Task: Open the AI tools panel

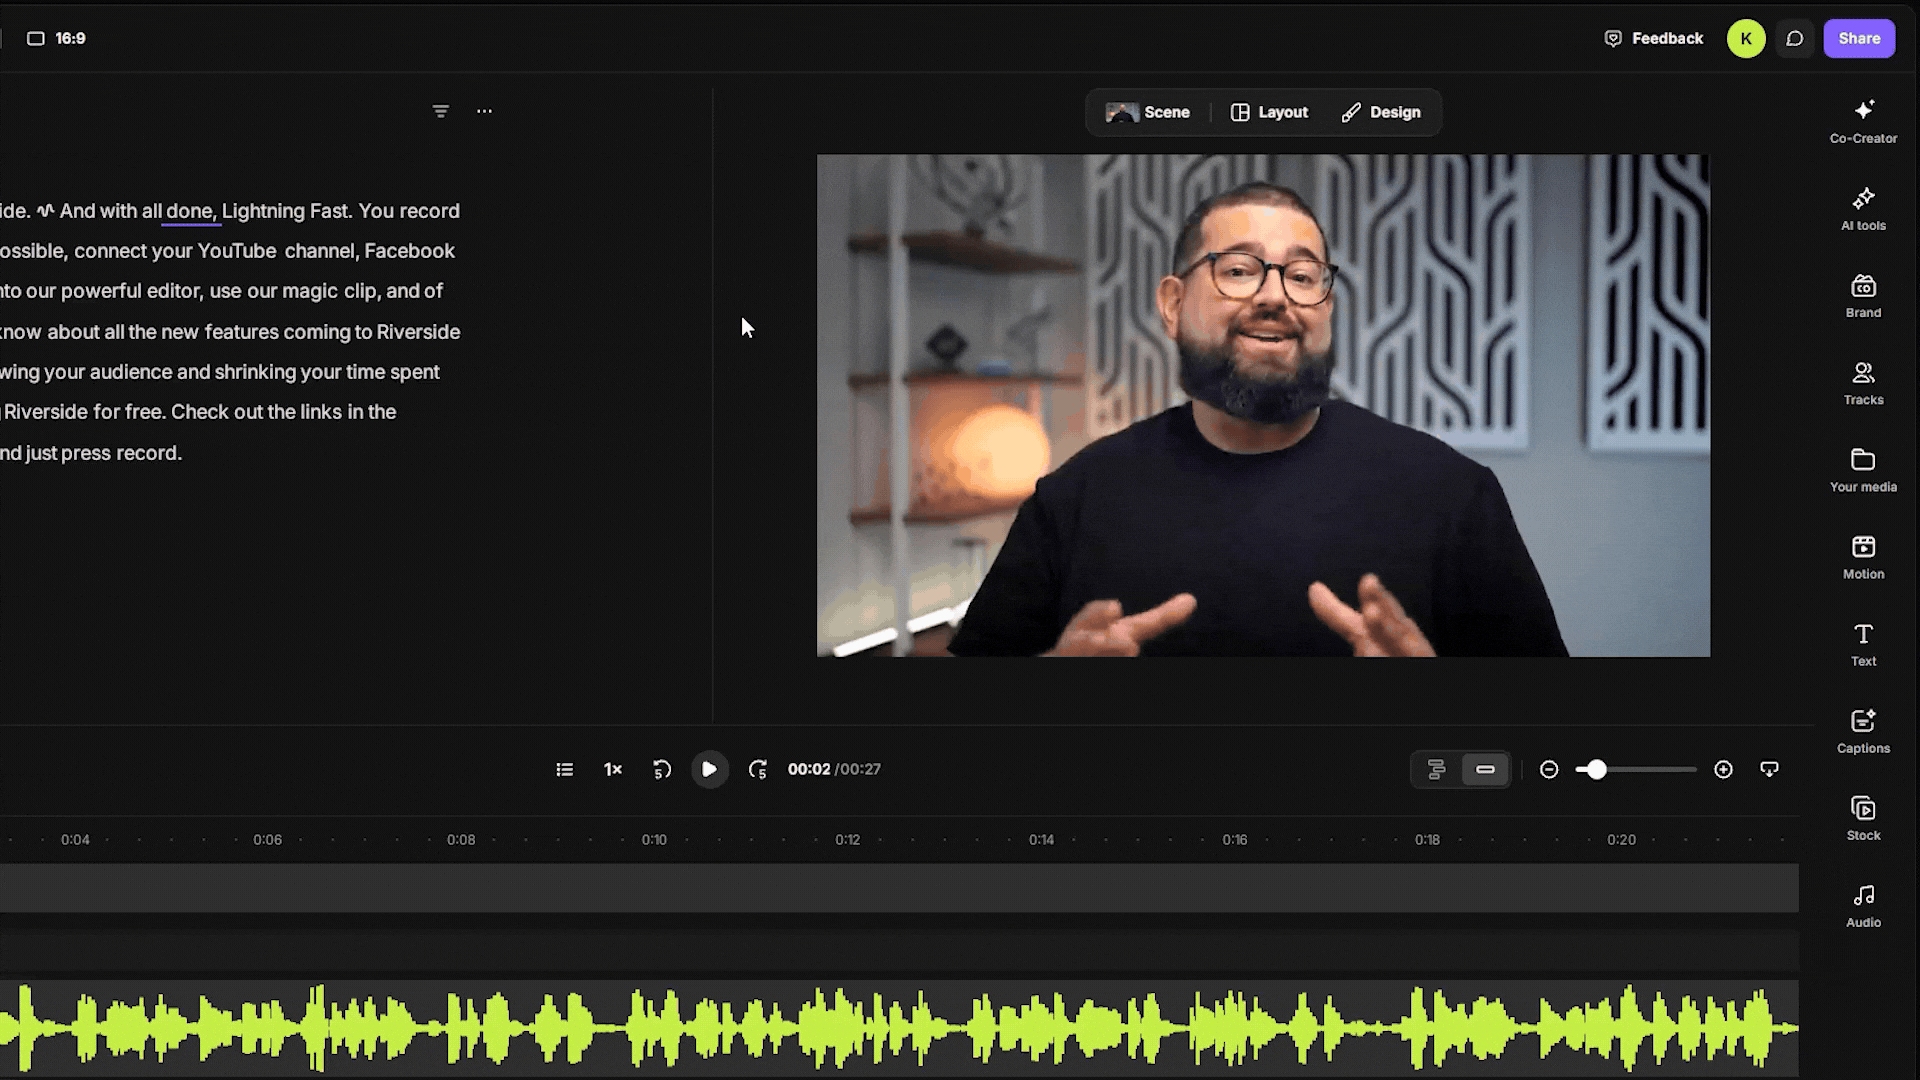Action: click(1863, 209)
